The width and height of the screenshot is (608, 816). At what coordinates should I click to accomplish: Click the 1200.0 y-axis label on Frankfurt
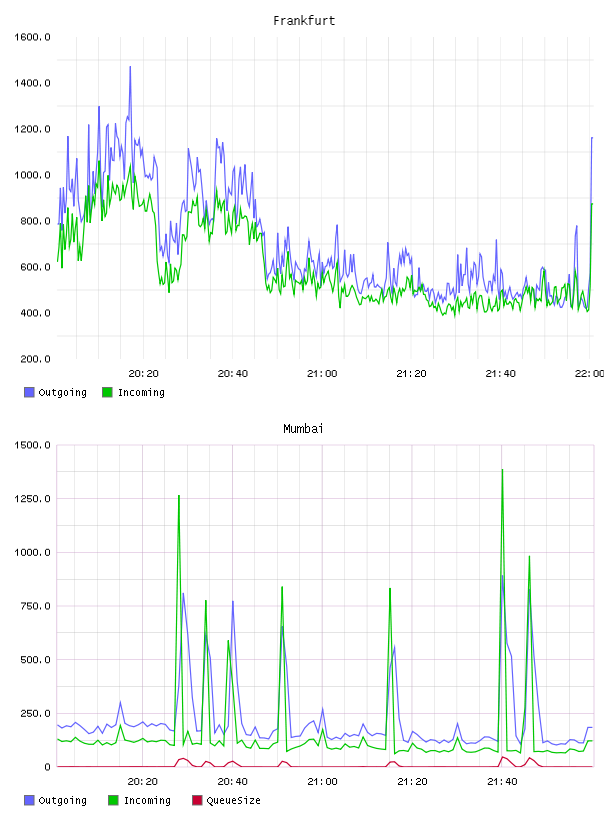32,129
